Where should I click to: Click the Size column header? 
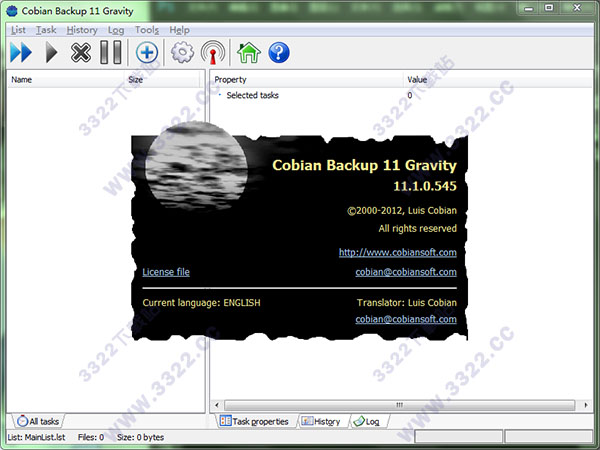[x=163, y=80]
